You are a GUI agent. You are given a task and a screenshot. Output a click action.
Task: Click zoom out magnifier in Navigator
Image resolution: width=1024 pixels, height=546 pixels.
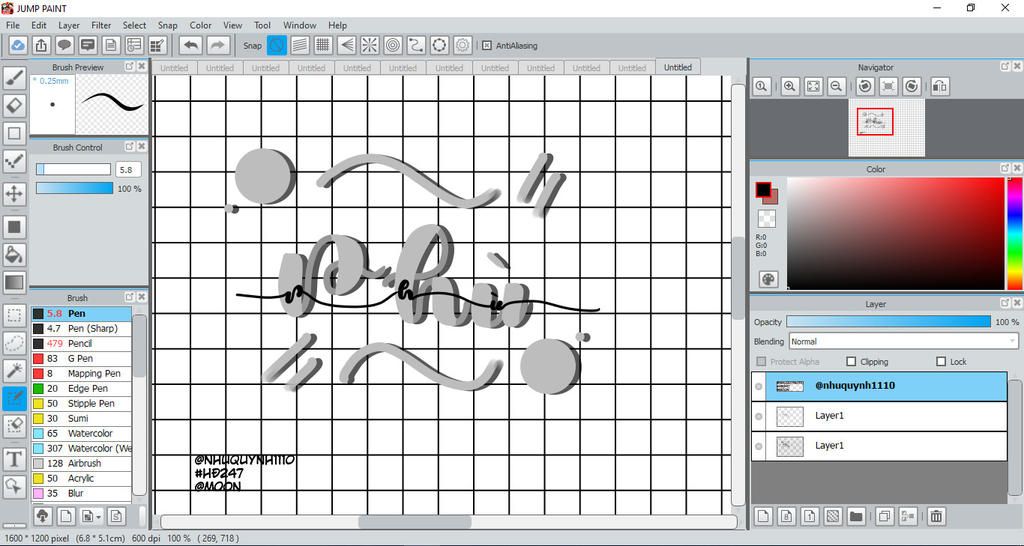(837, 86)
